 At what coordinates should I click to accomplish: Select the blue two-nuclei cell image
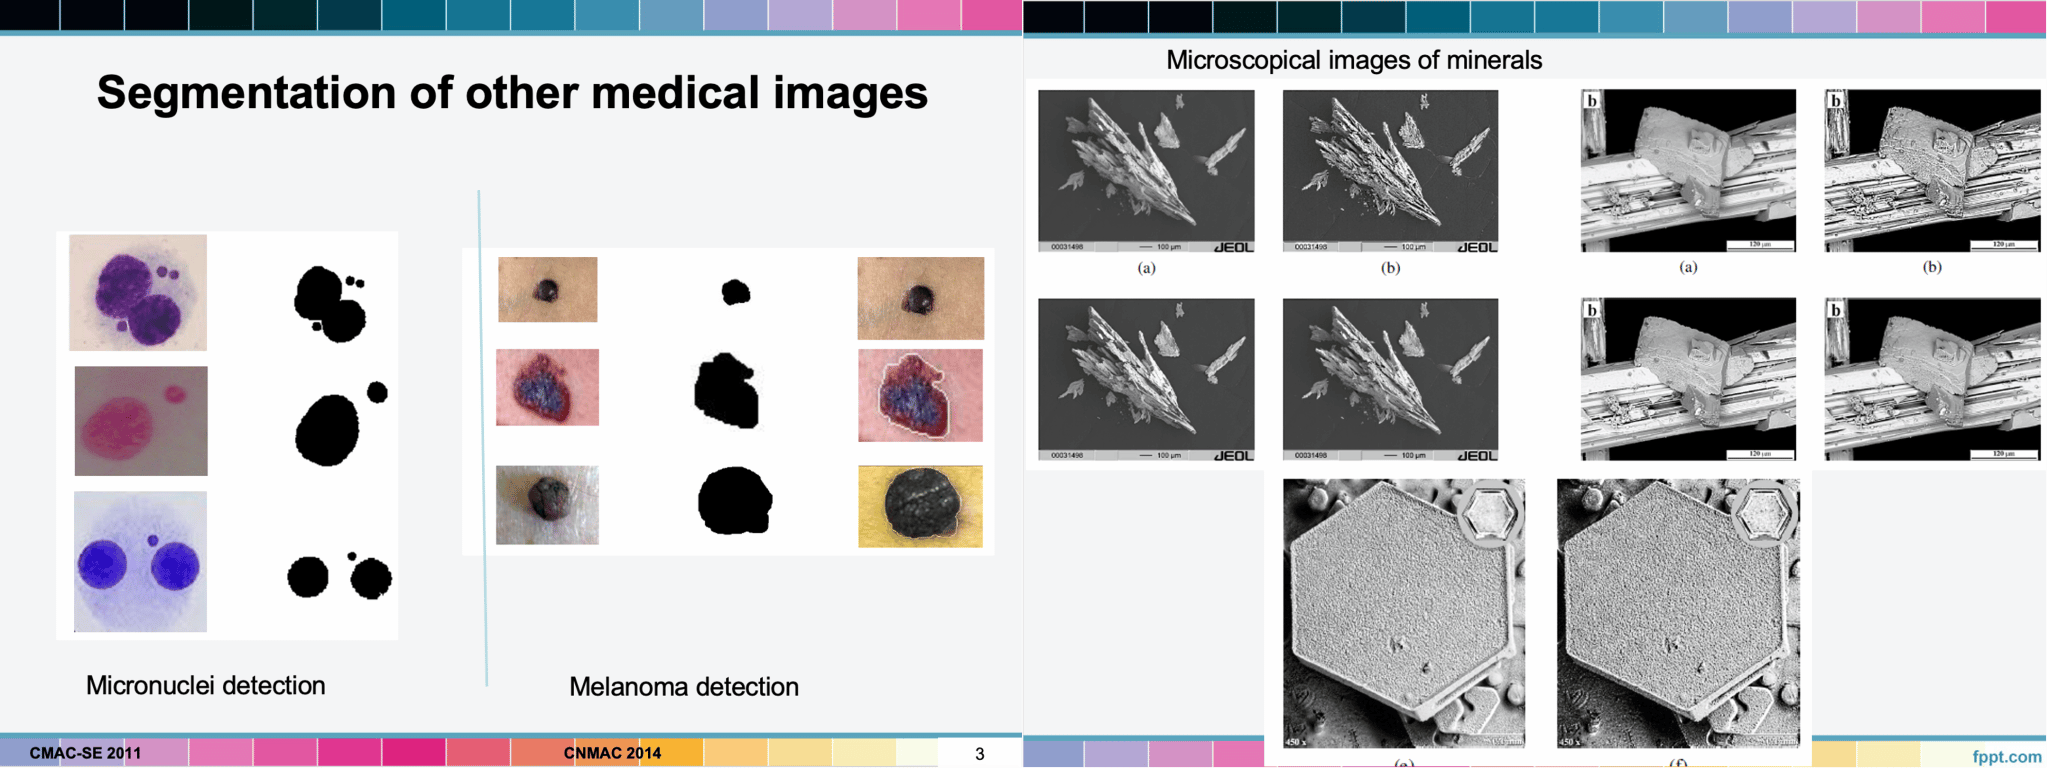coord(140,561)
